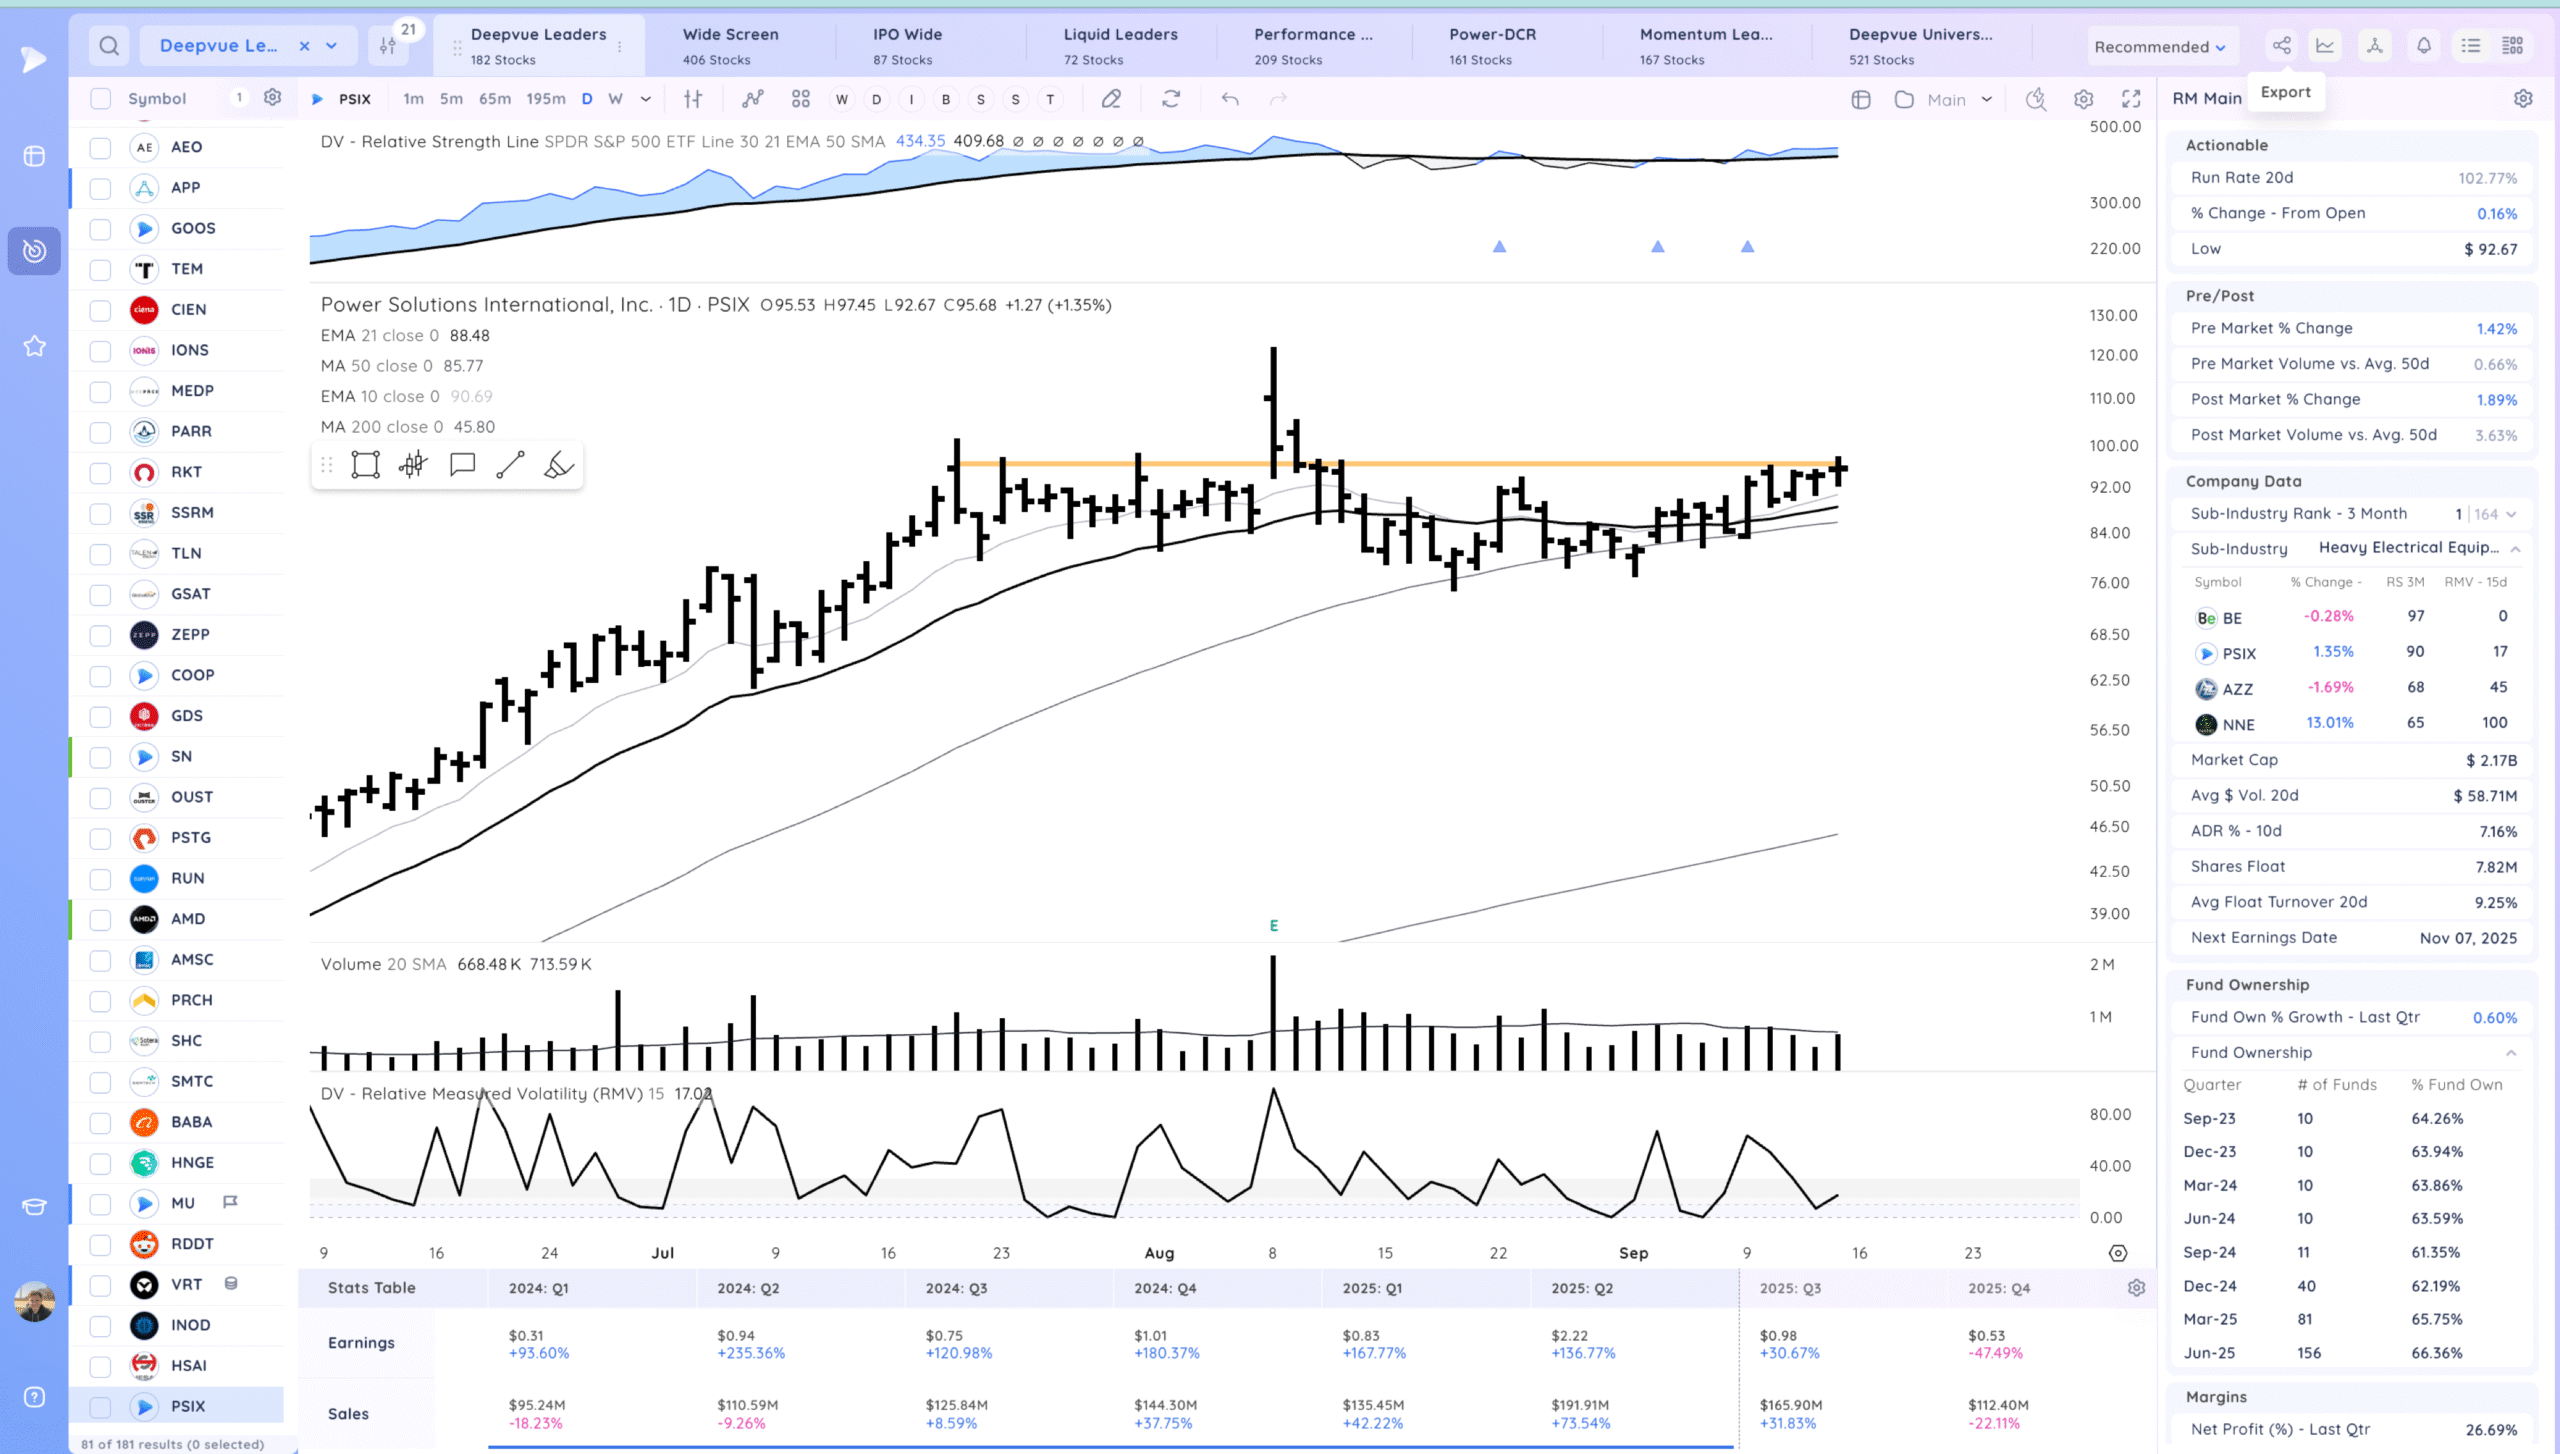Image resolution: width=2560 pixels, height=1454 pixels.
Task: Click the share/export icon
Action: [2281, 46]
